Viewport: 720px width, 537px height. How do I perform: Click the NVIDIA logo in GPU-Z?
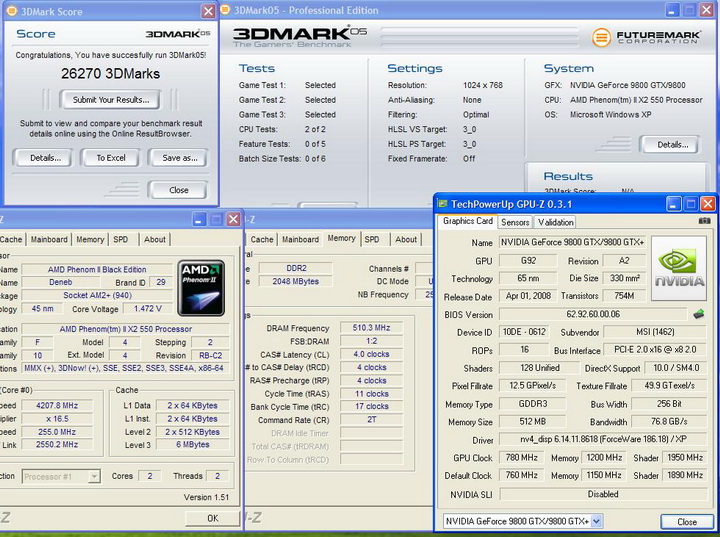click(x=679, y=268)
